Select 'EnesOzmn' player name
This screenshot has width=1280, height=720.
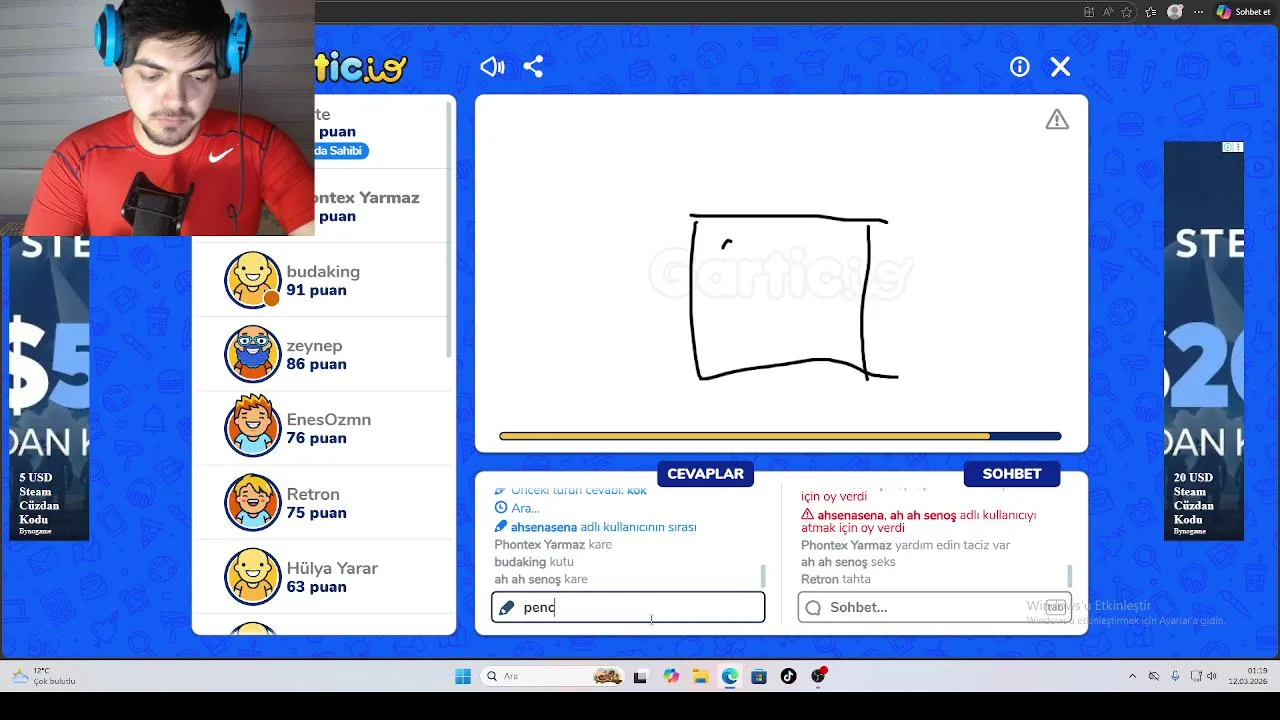[329, 420]
